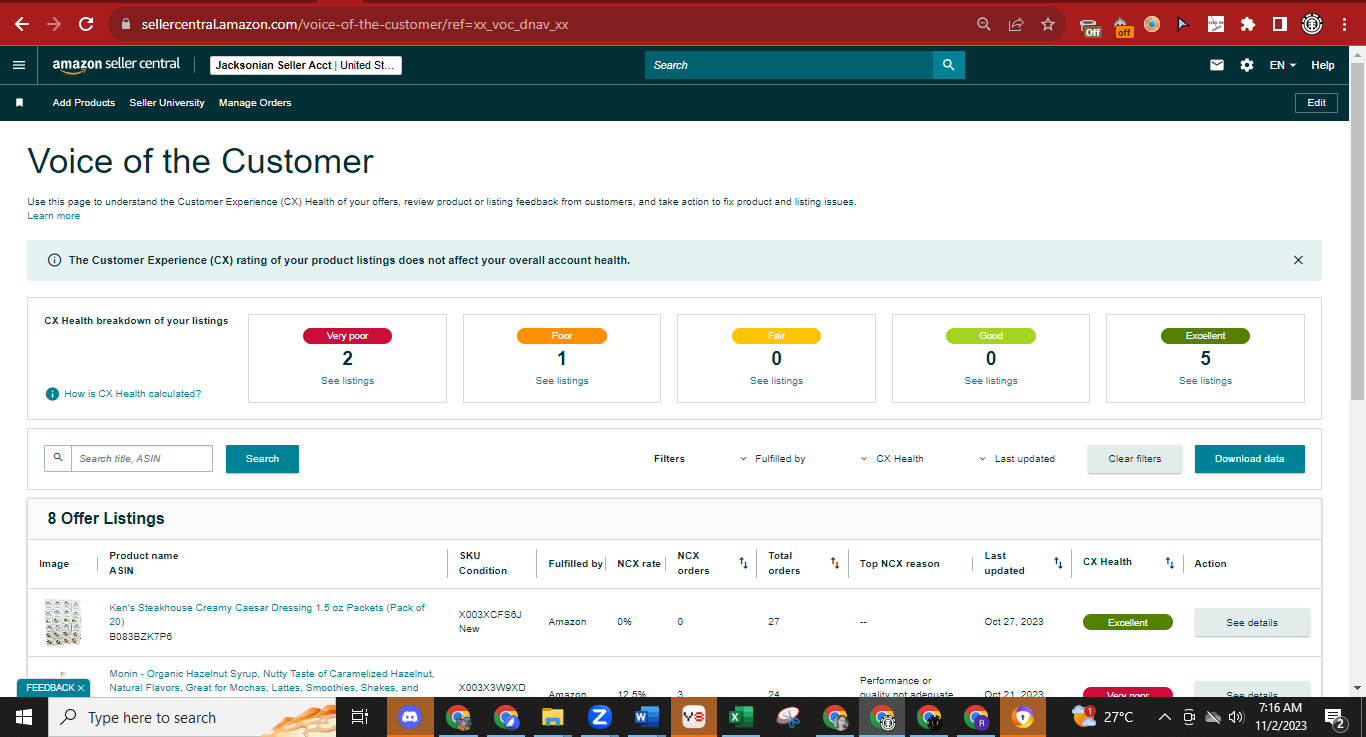Dismiss the CX rating info banner
The image size is (1366, 737).
[1298, 260]
